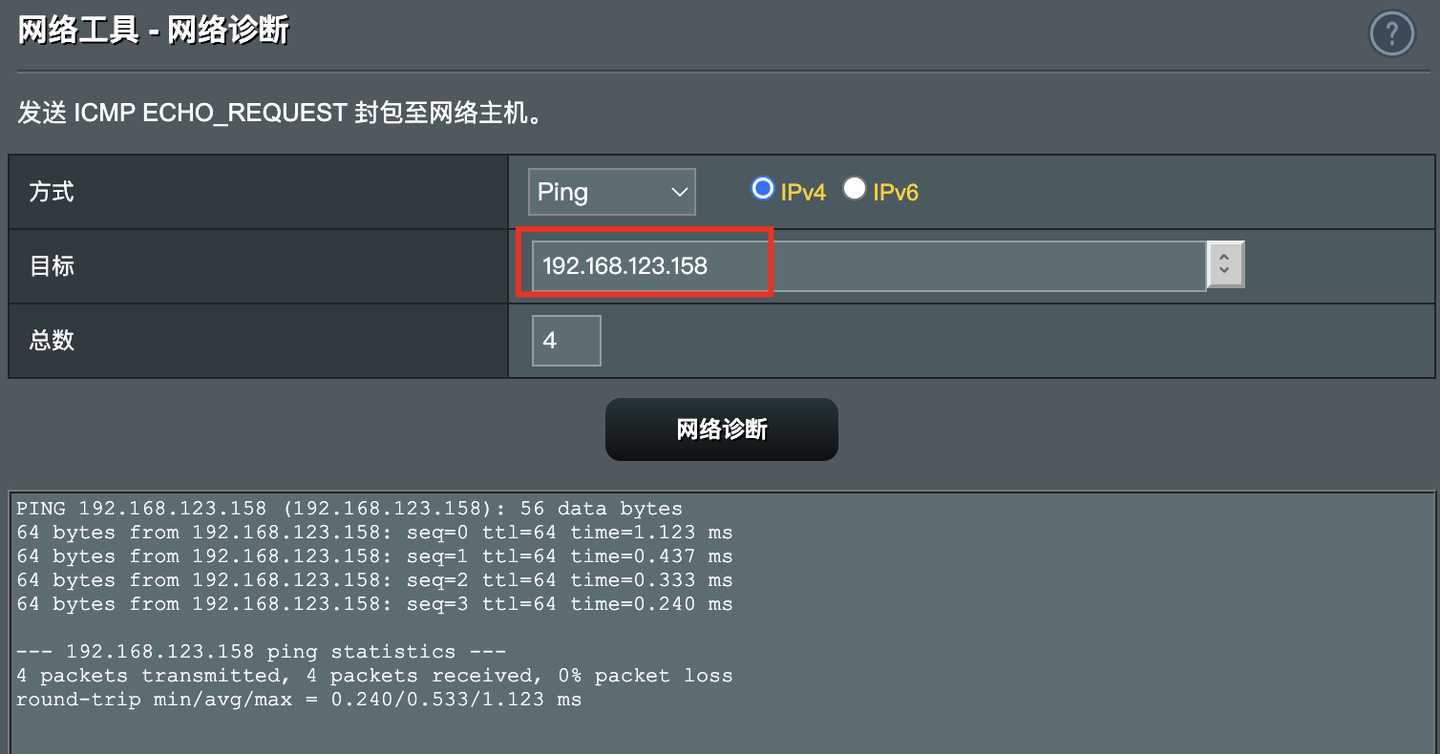Open the target host list arrow button
1440x754 pixels.
tap(1226, 265)
